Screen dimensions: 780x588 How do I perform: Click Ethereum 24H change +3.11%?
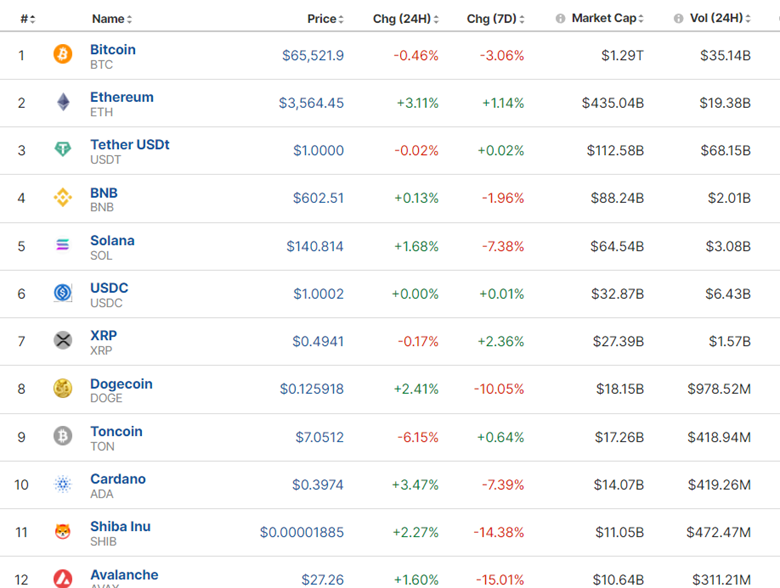(417, 103)
